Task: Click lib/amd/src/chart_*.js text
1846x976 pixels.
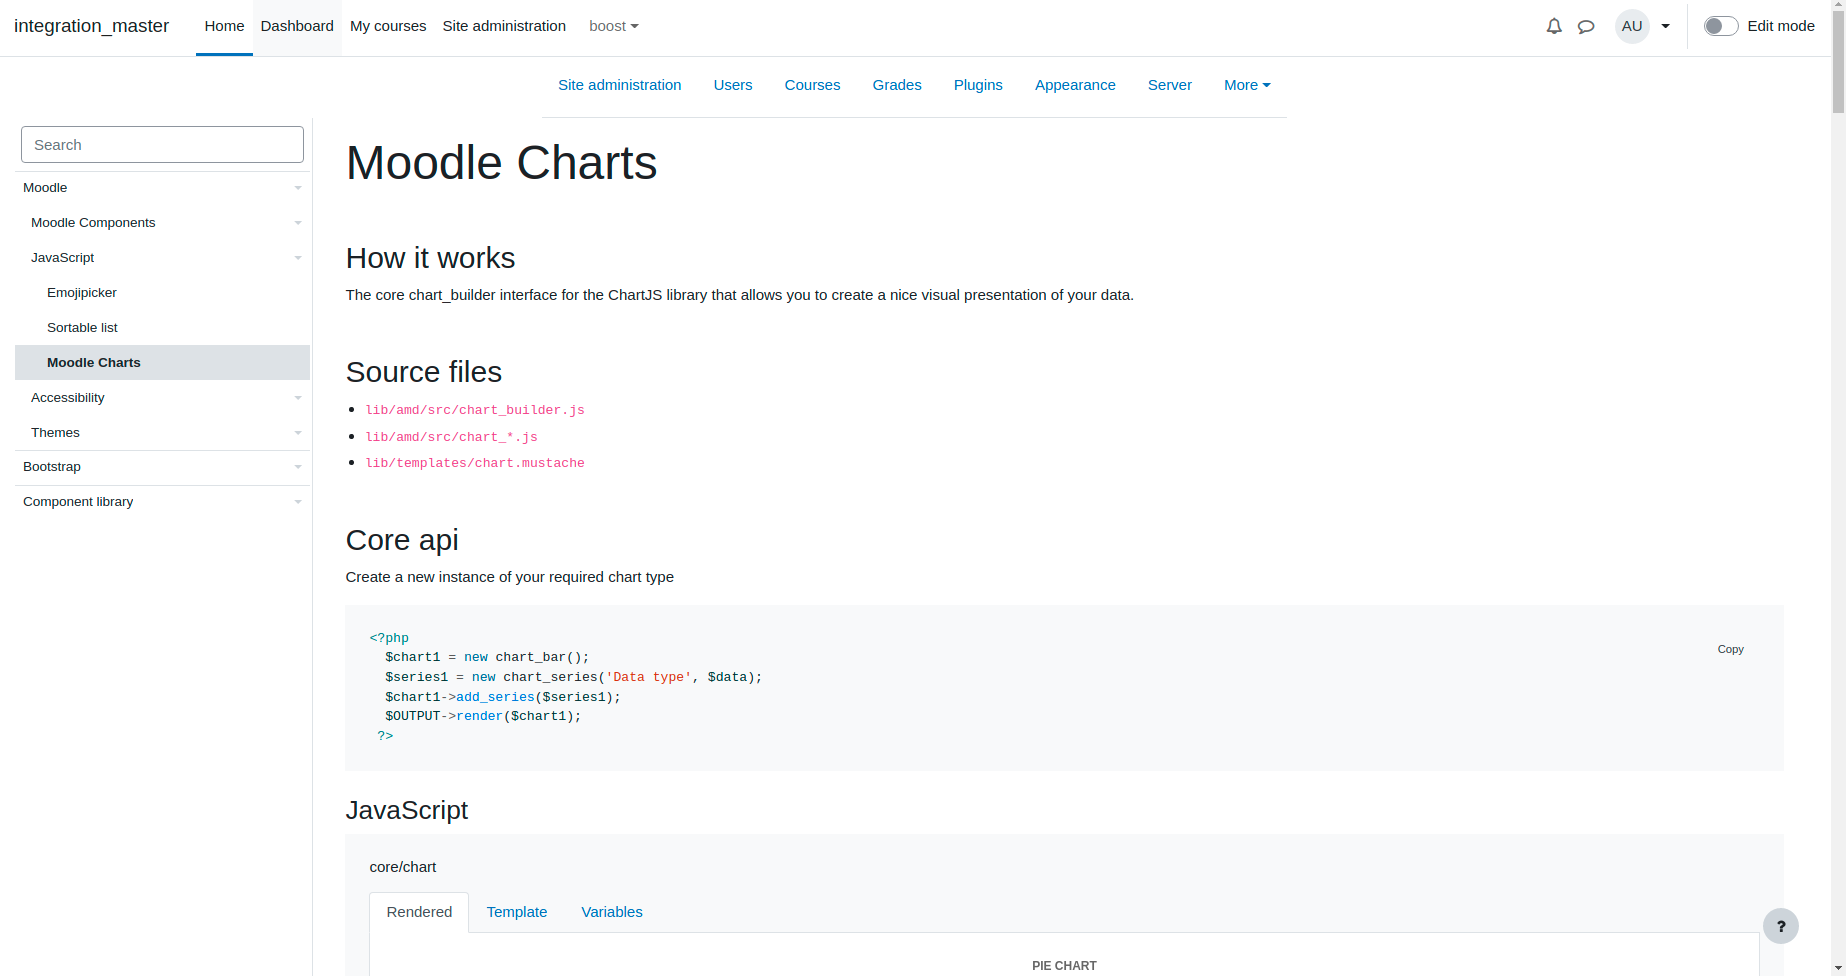Action: click(452, 437)
